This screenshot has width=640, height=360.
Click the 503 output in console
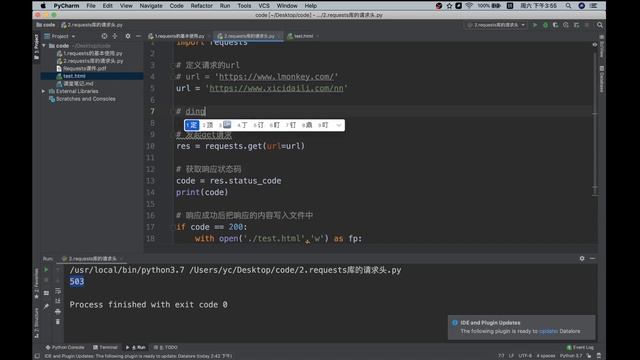point(77,281)
